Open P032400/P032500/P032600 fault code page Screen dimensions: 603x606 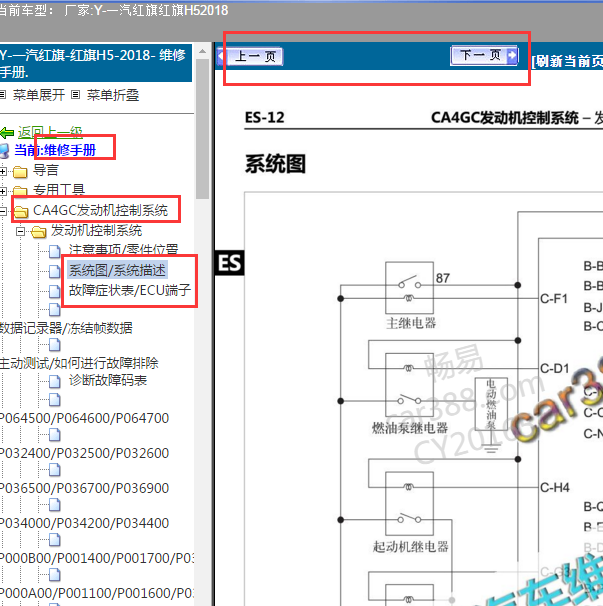click(84, 453)
